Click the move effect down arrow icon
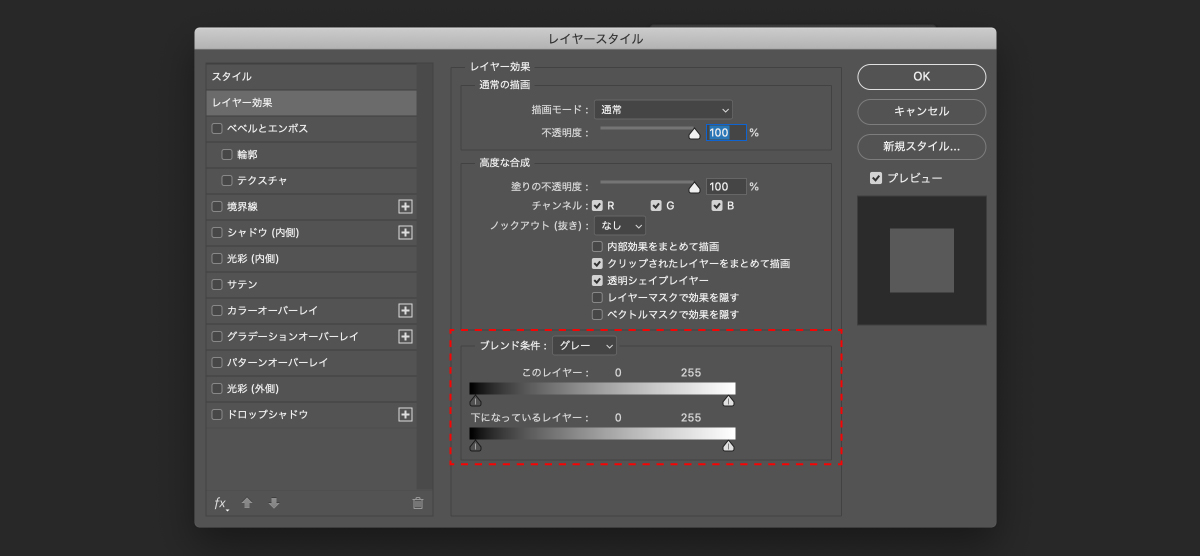Screen dimensions: 1200x556 [274, 503]
